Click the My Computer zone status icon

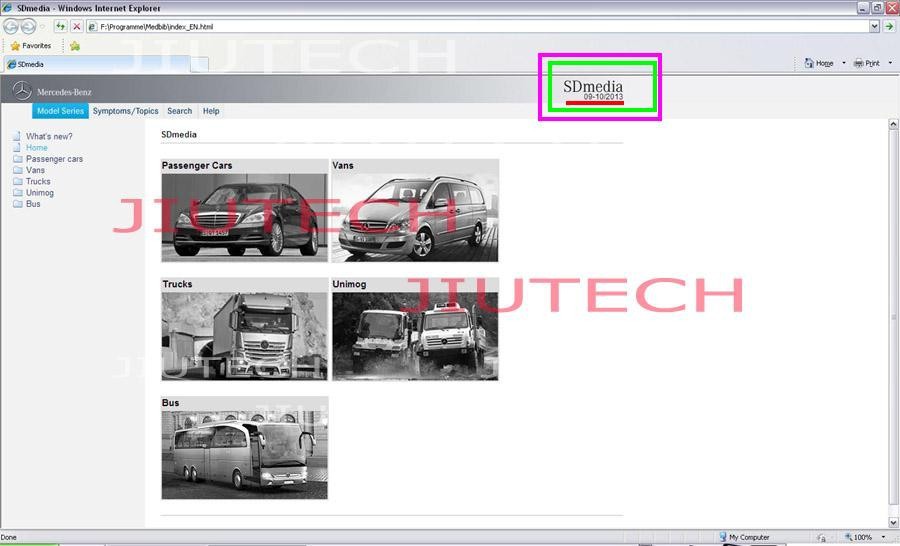pos(723,537)
